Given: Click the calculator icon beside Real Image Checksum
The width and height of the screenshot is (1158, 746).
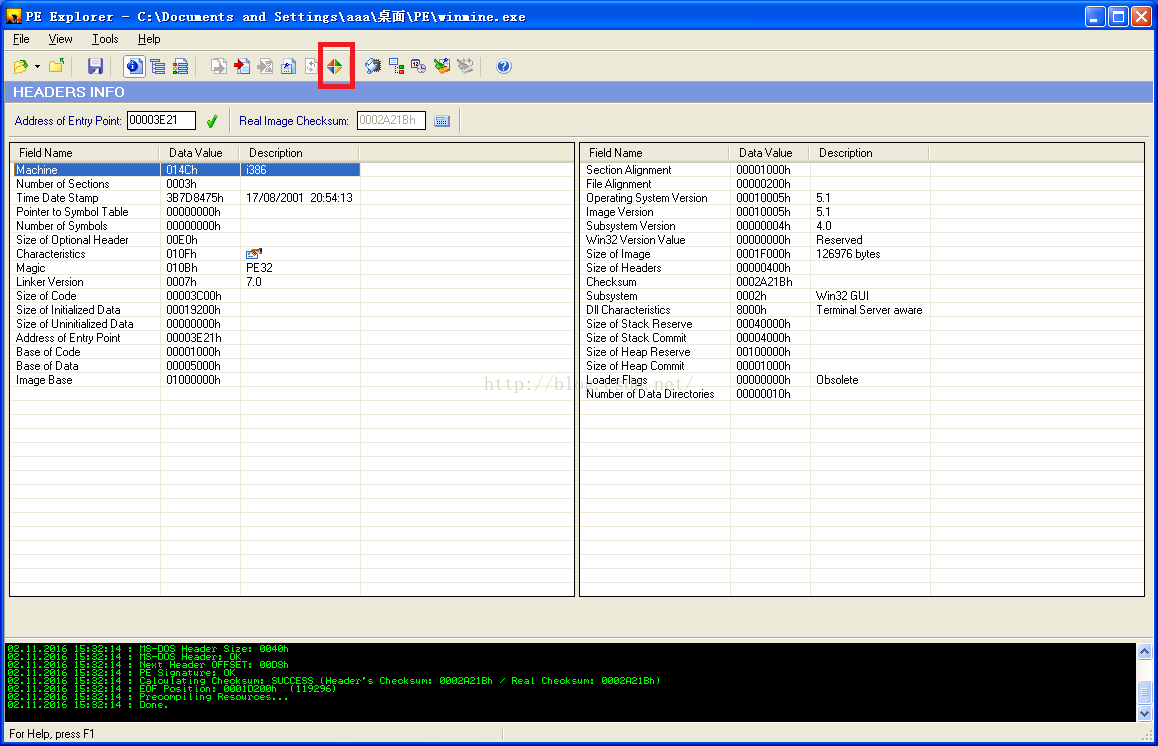Looking at the screenshot, I should [442, 121].
